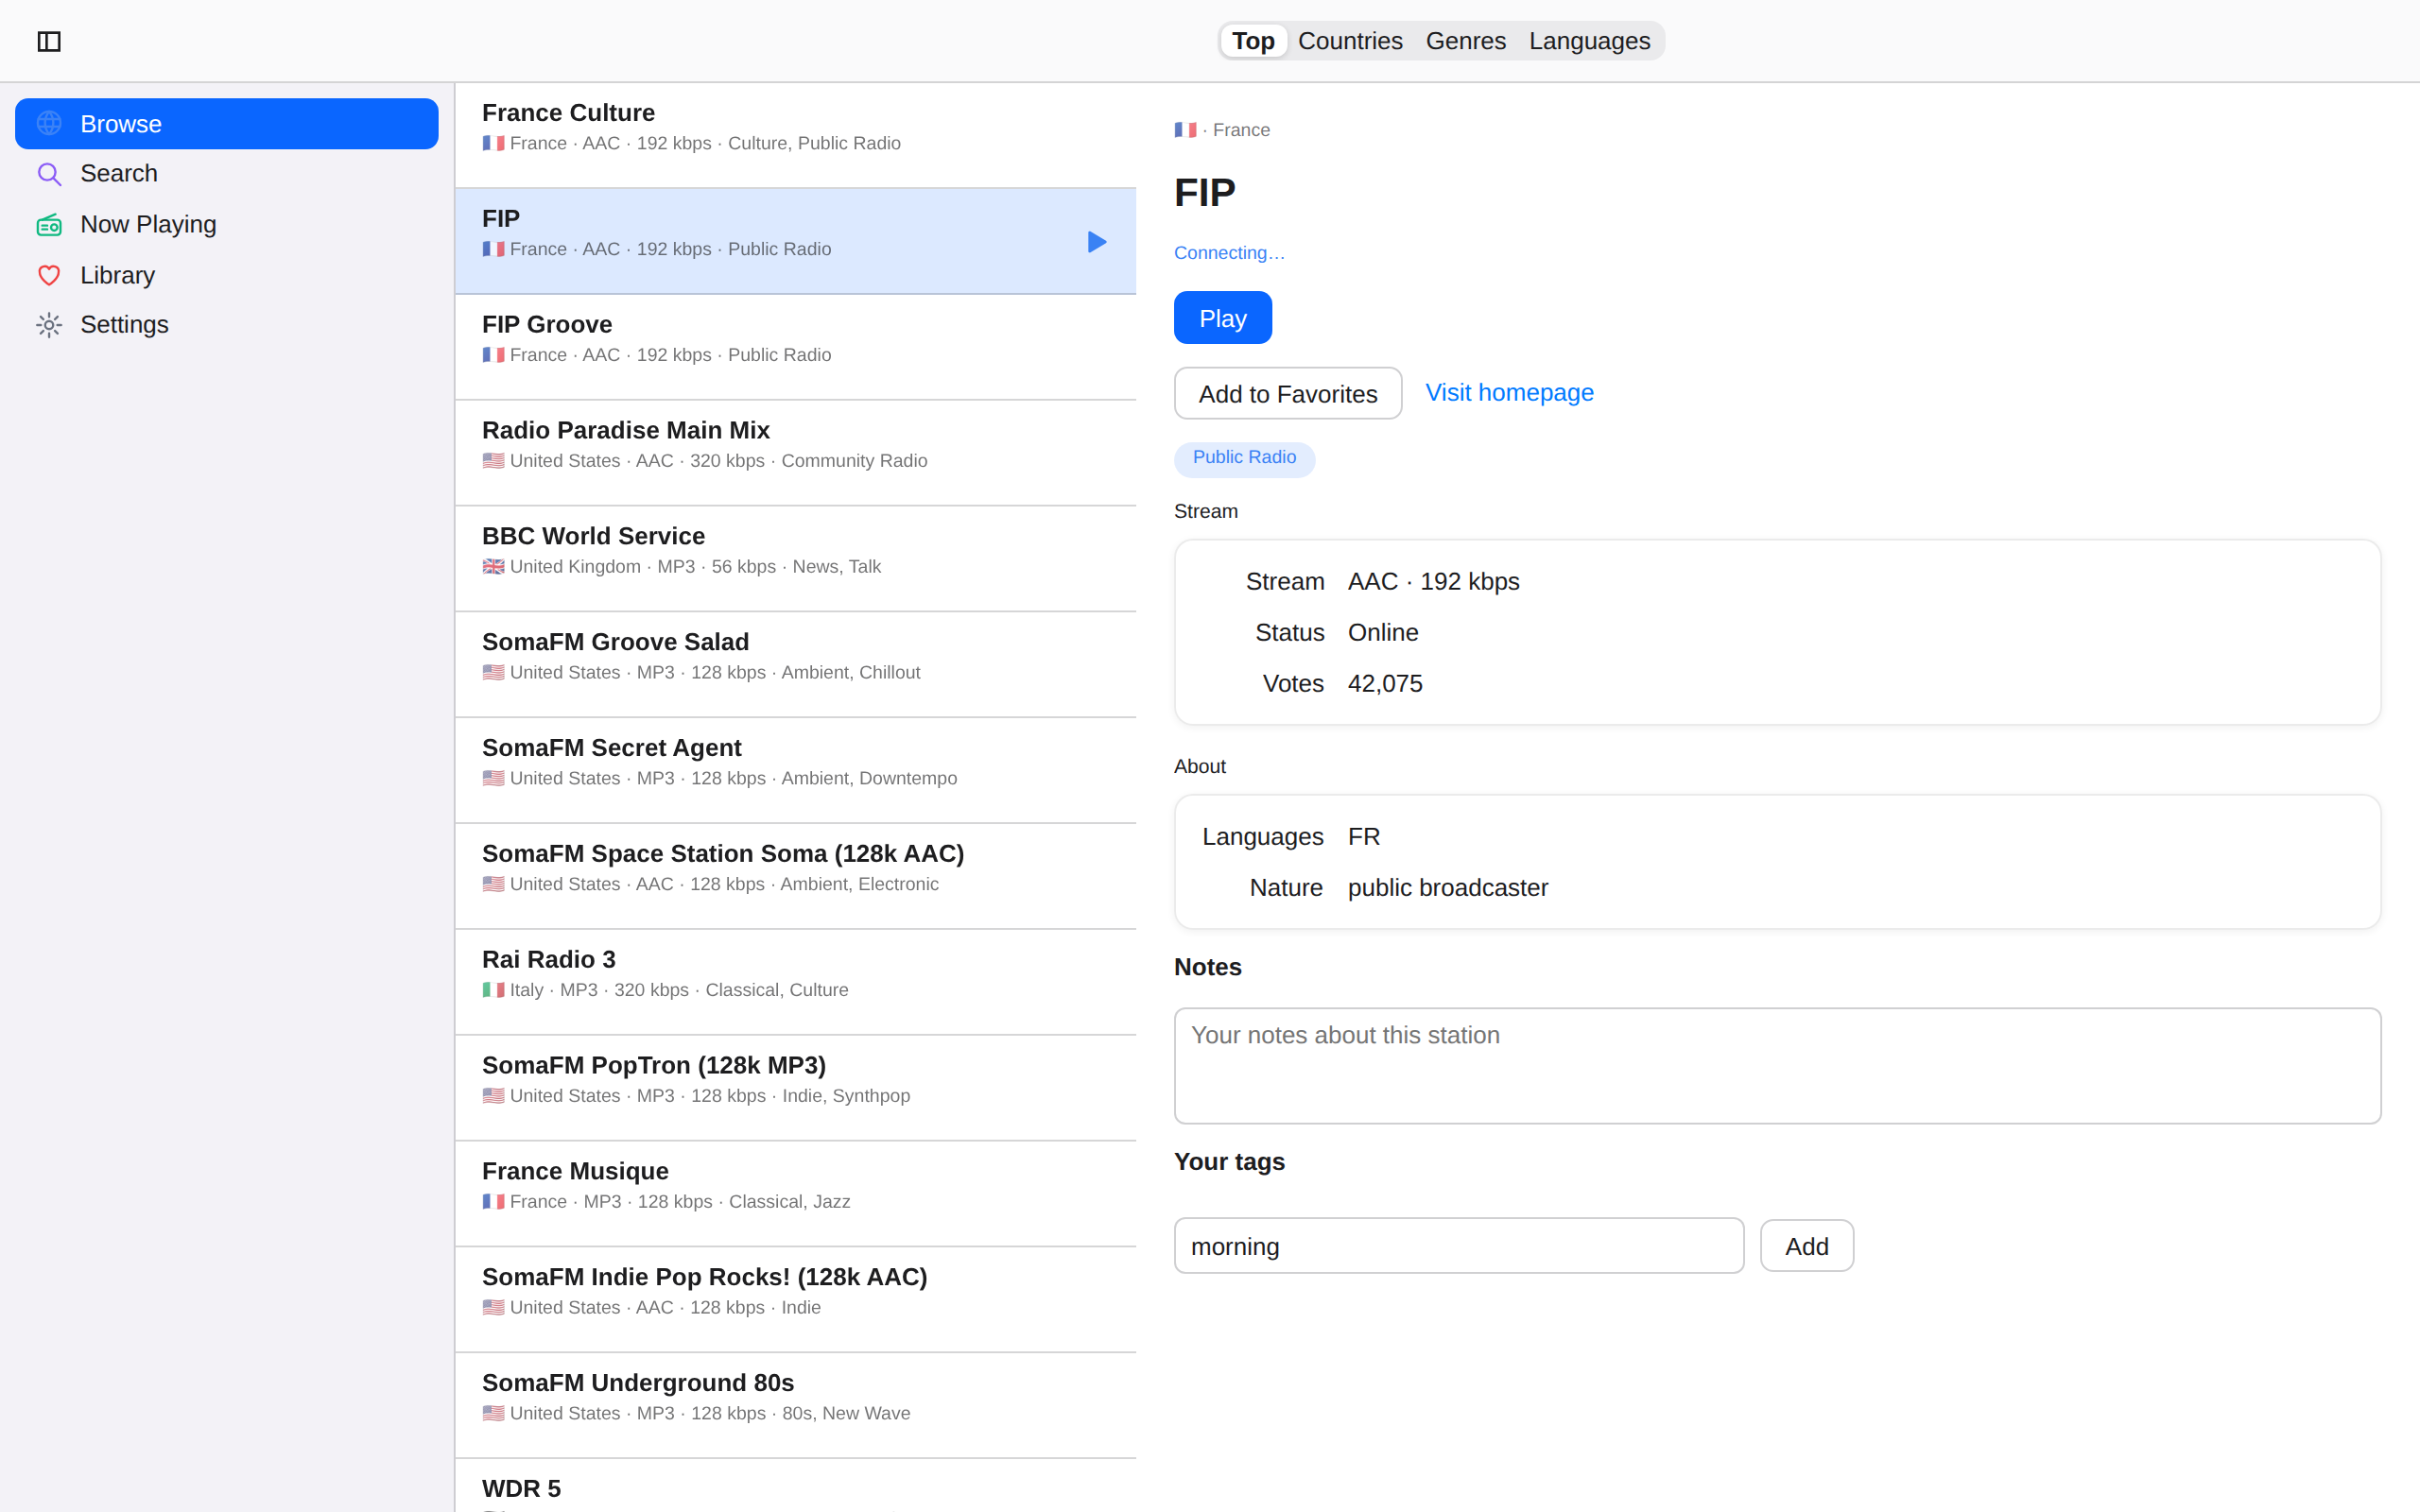
Task: Open Search in the sidebar
Action: click(x=227, y=174)
